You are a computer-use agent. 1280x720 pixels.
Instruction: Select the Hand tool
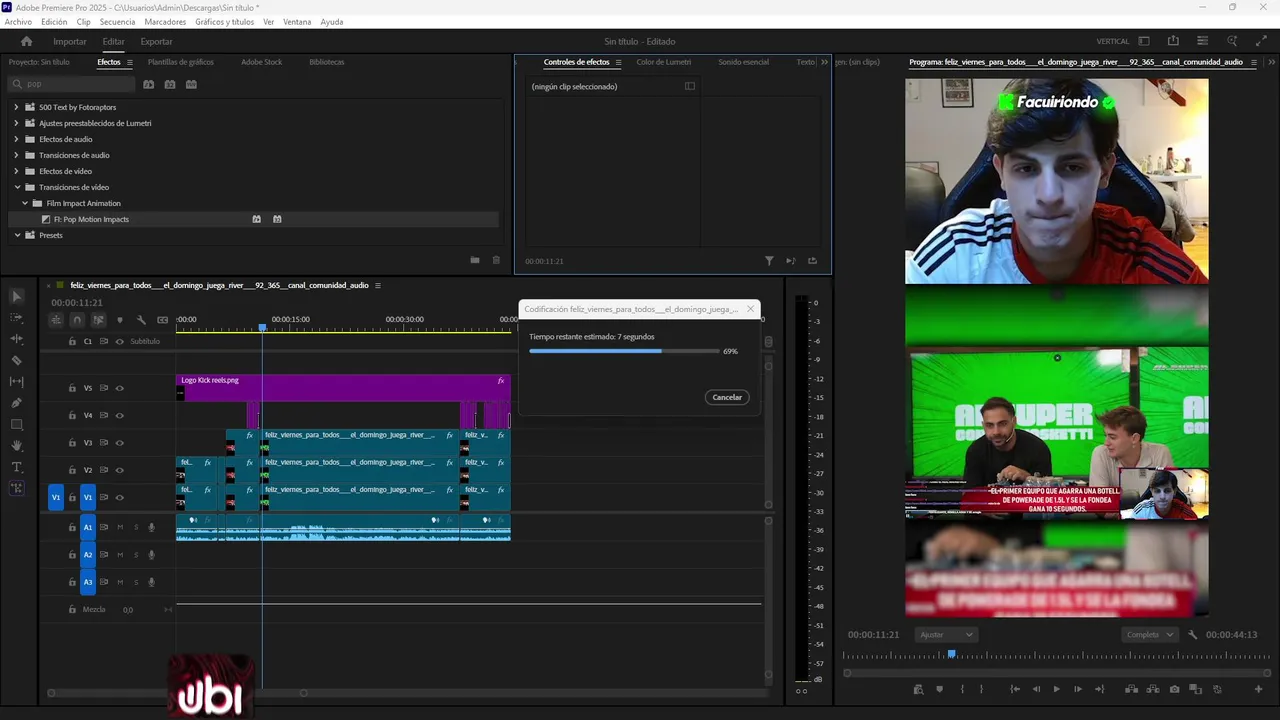(16, 446)
